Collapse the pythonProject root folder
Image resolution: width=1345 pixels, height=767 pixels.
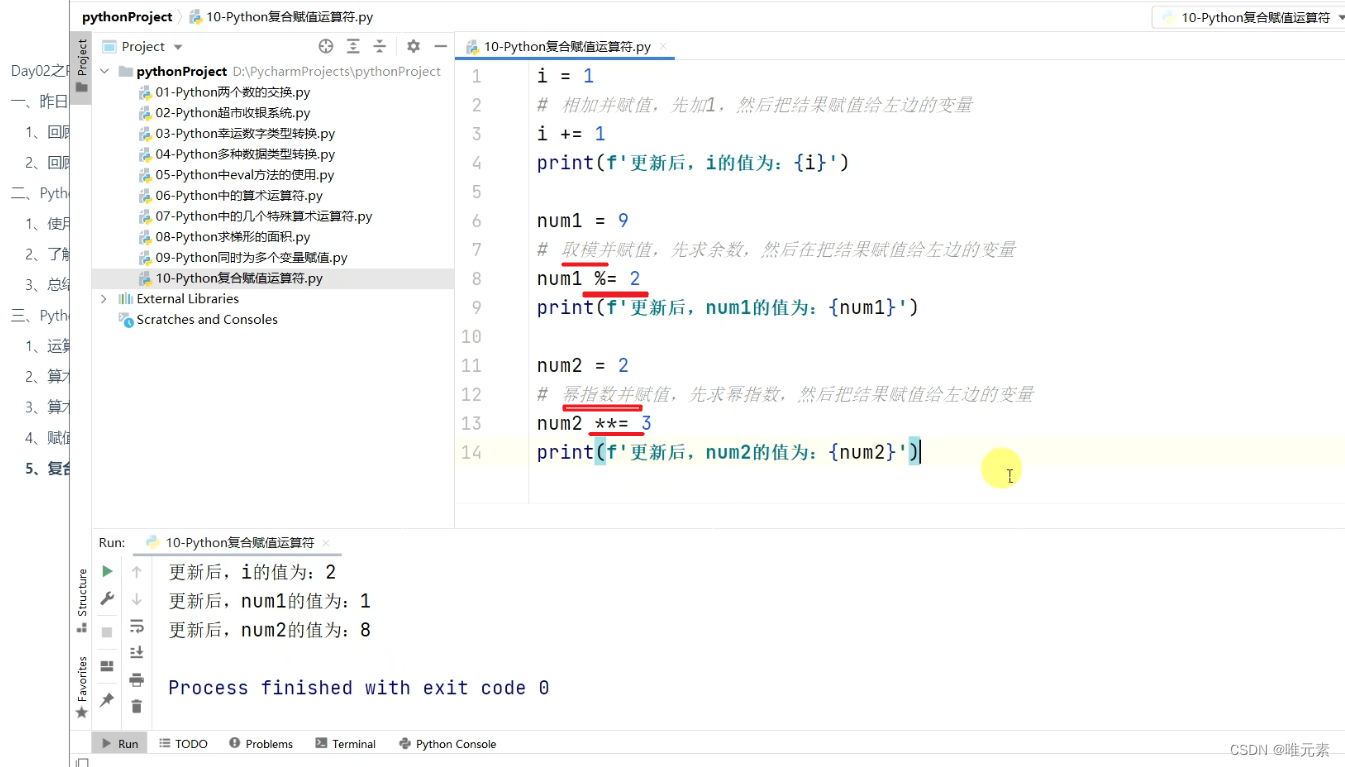(x=104, y=71)
